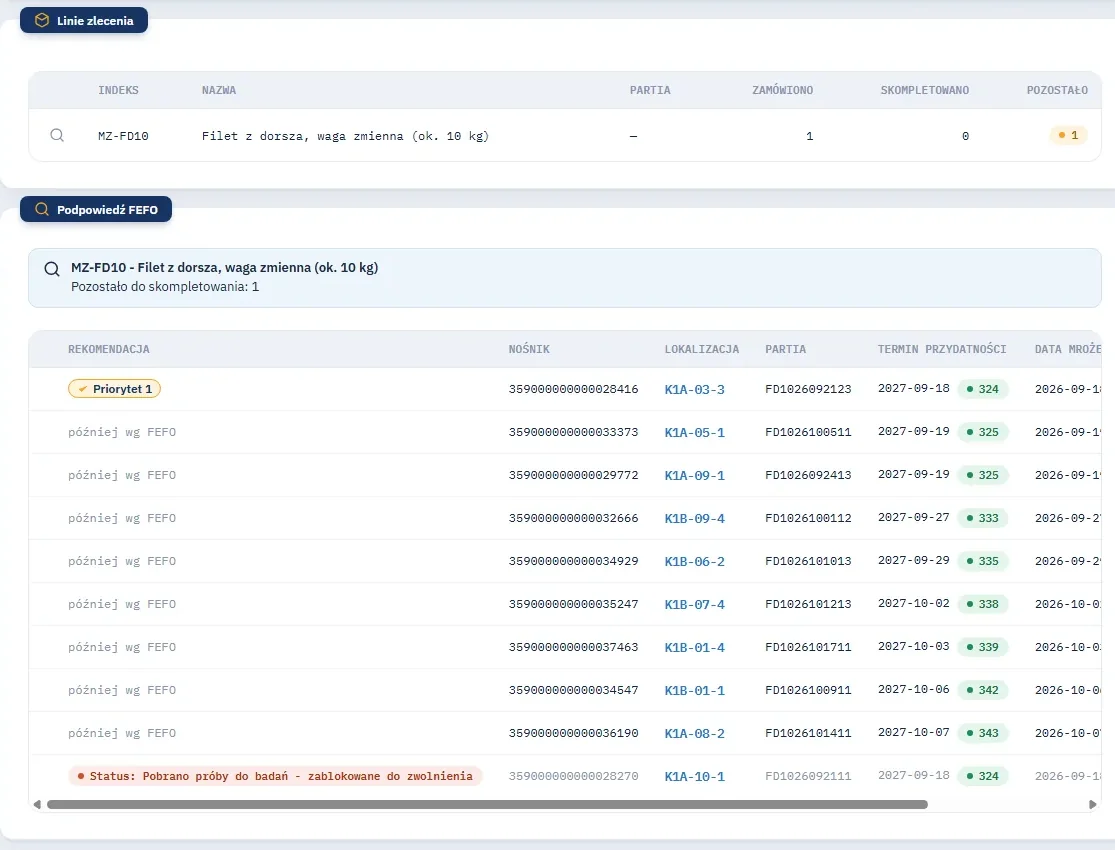Click the magnifier icon beside the MZ-FD10 FEFO summary

click(x=52, y=269)
